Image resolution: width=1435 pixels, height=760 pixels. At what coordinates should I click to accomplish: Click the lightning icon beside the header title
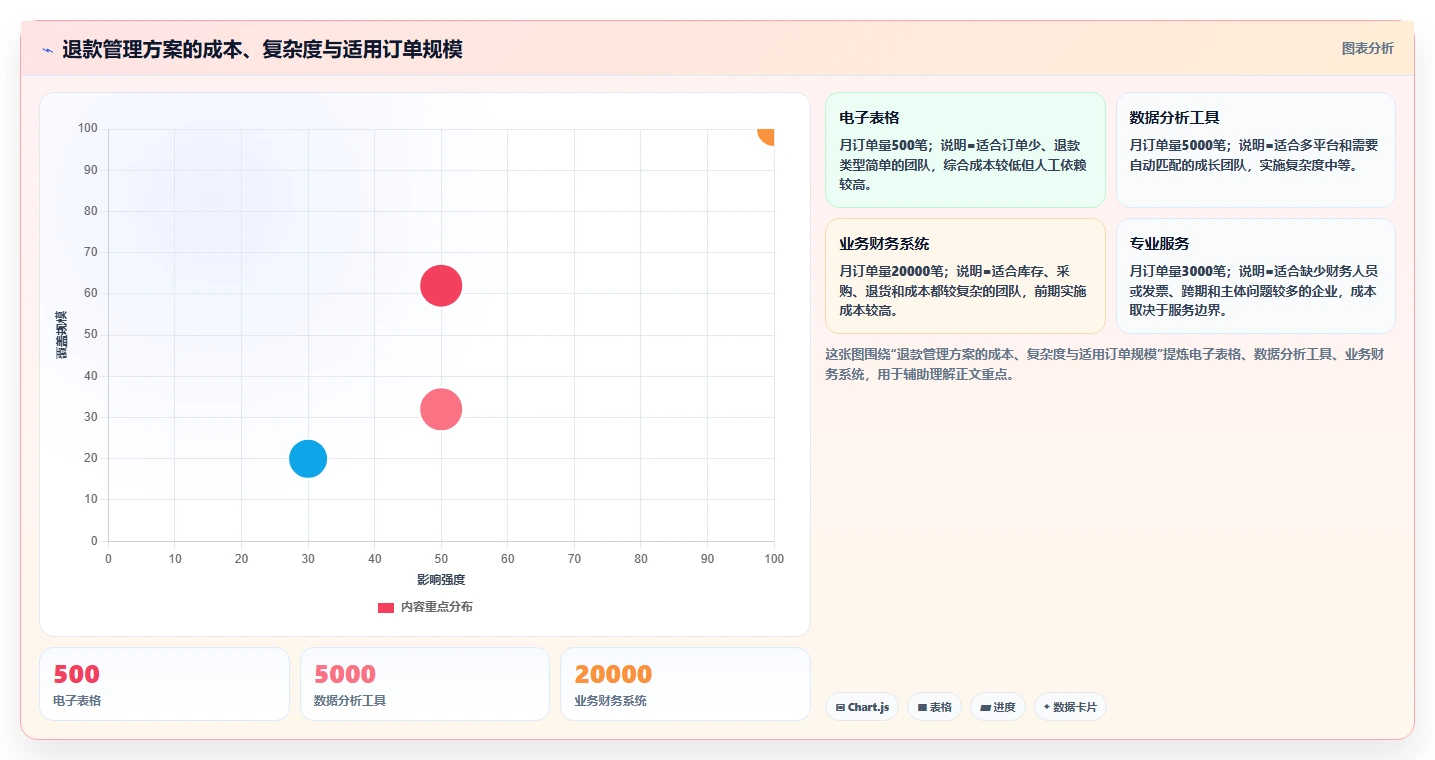coord(47,50)
